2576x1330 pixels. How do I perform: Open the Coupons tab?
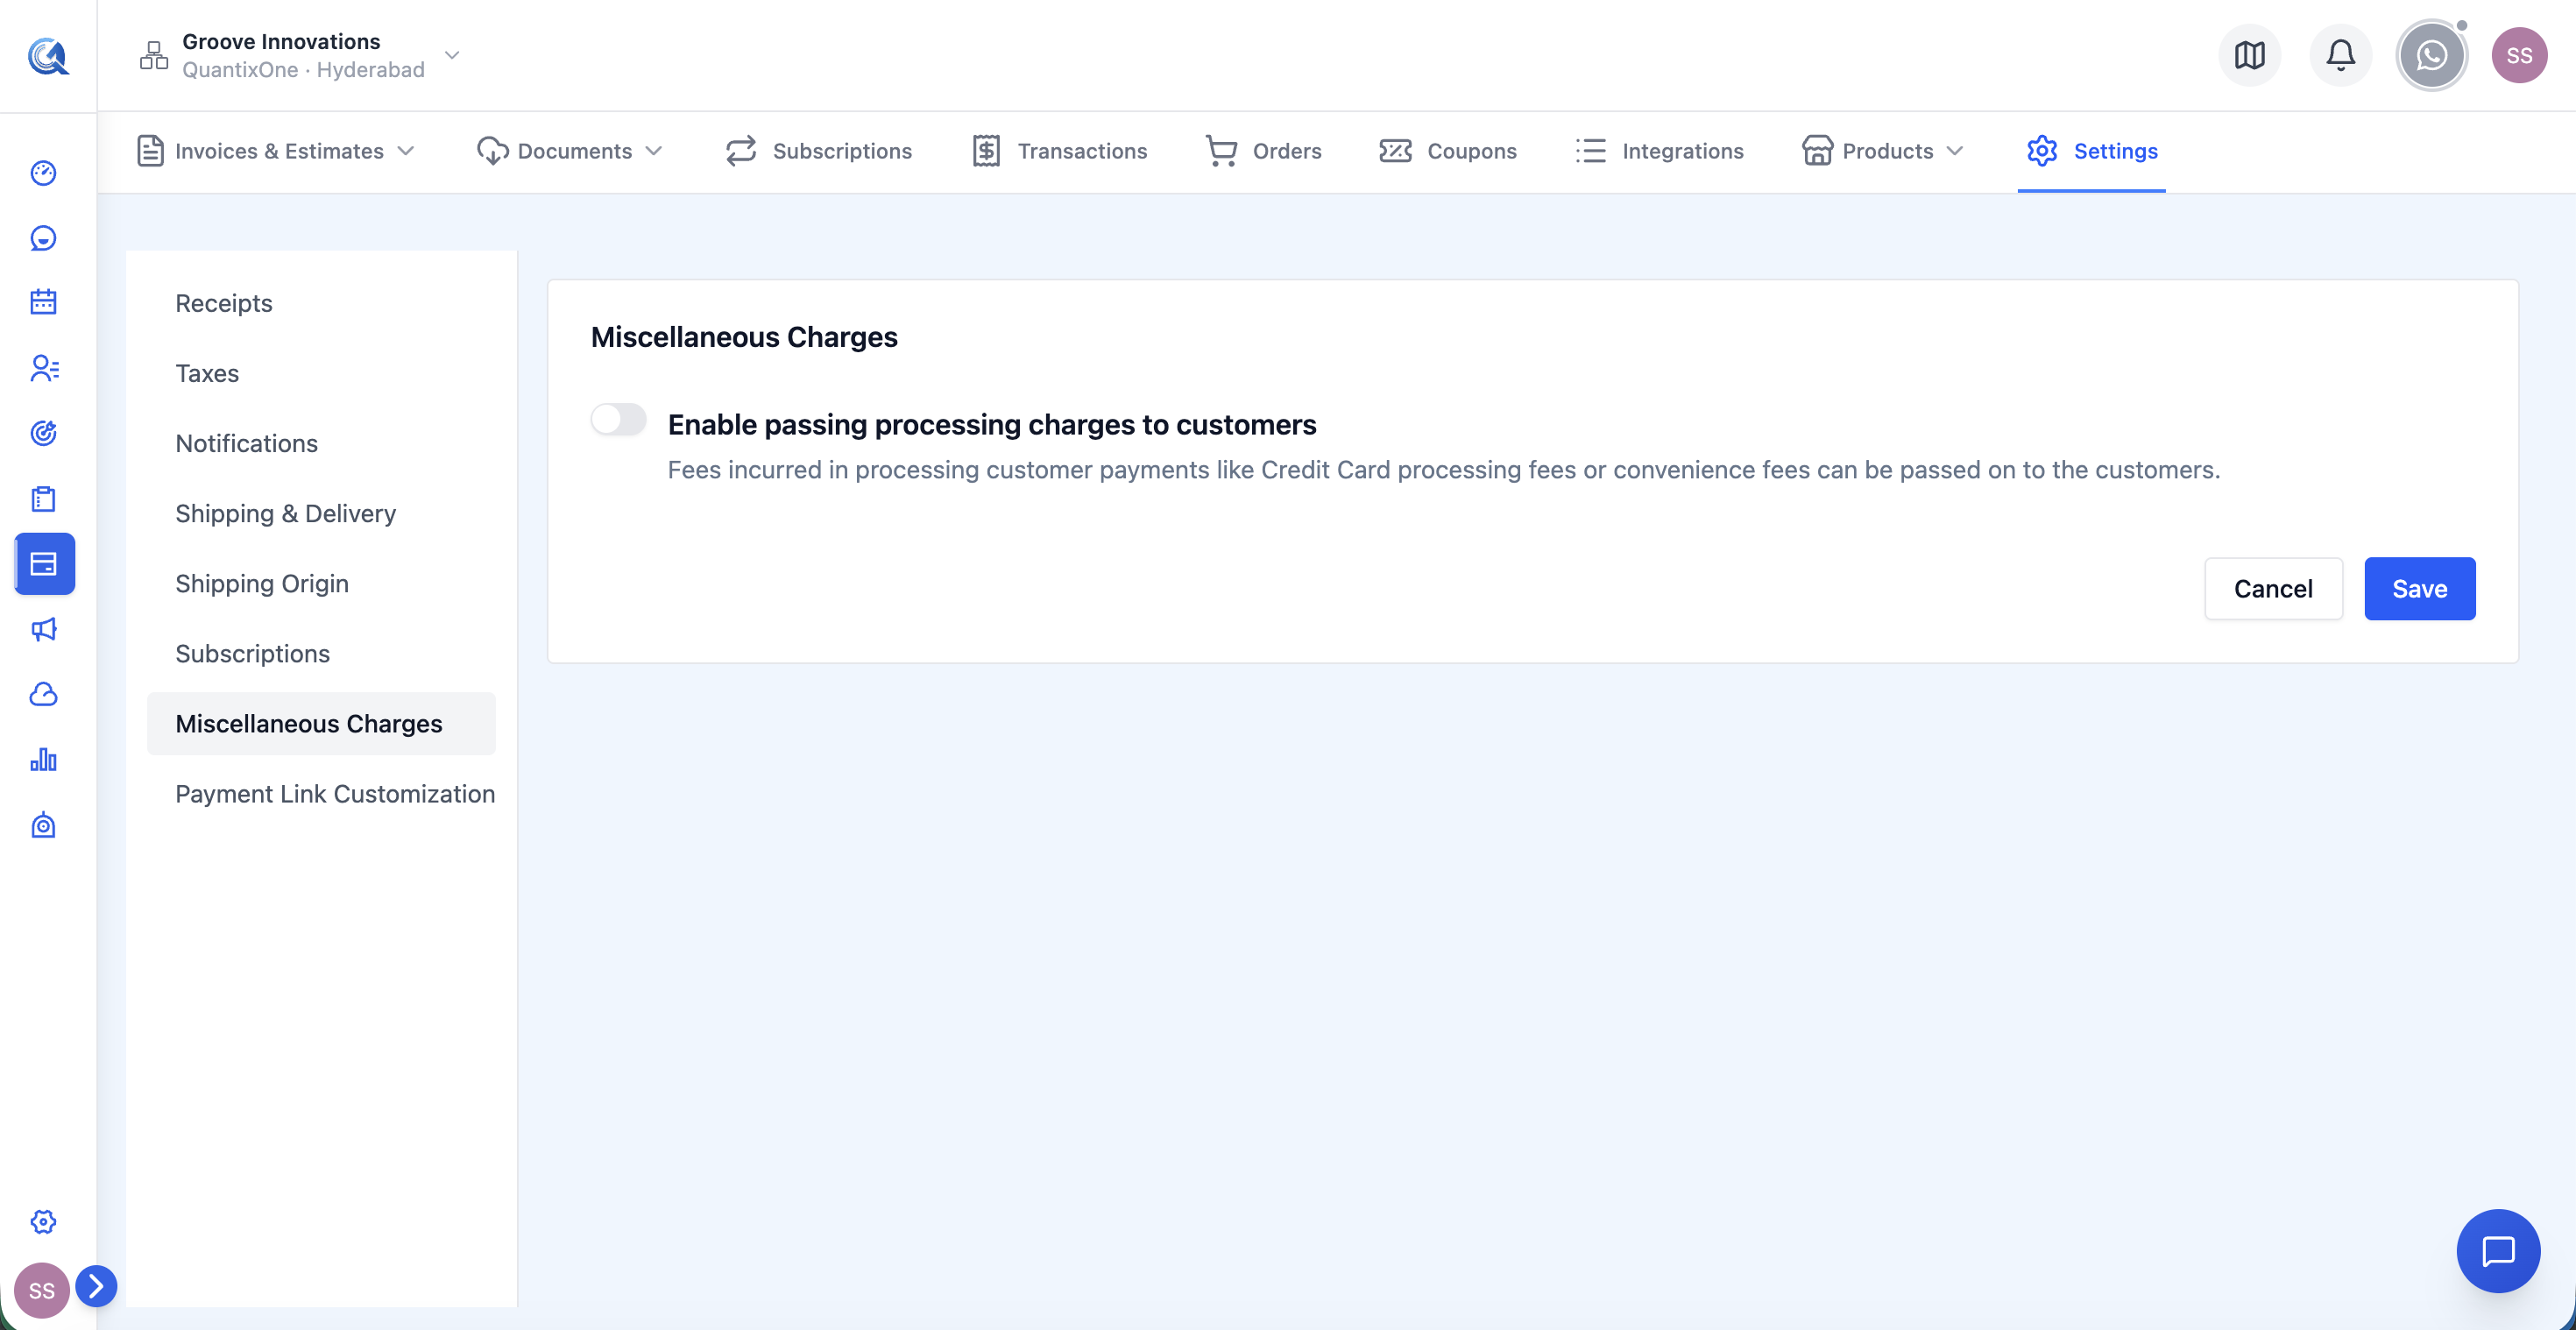[1447, 151]
